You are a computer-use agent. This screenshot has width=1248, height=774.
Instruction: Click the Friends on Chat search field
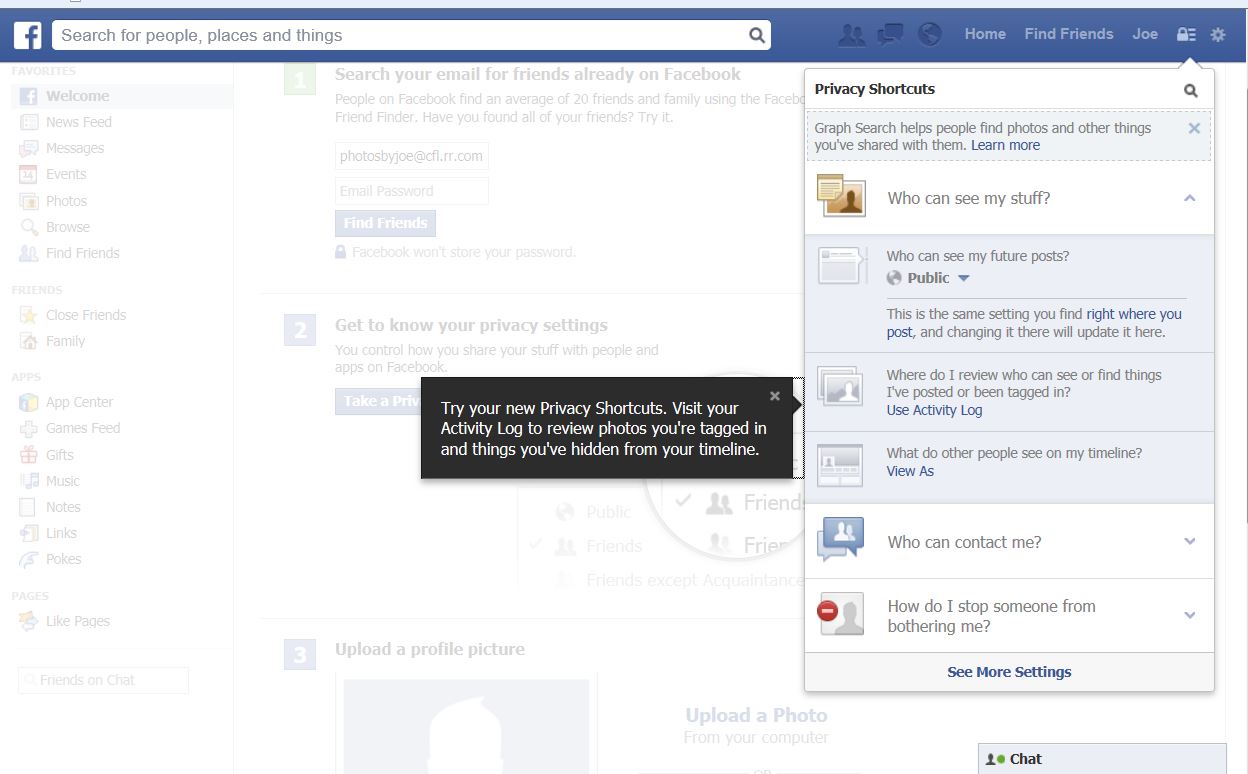point(103,680)
